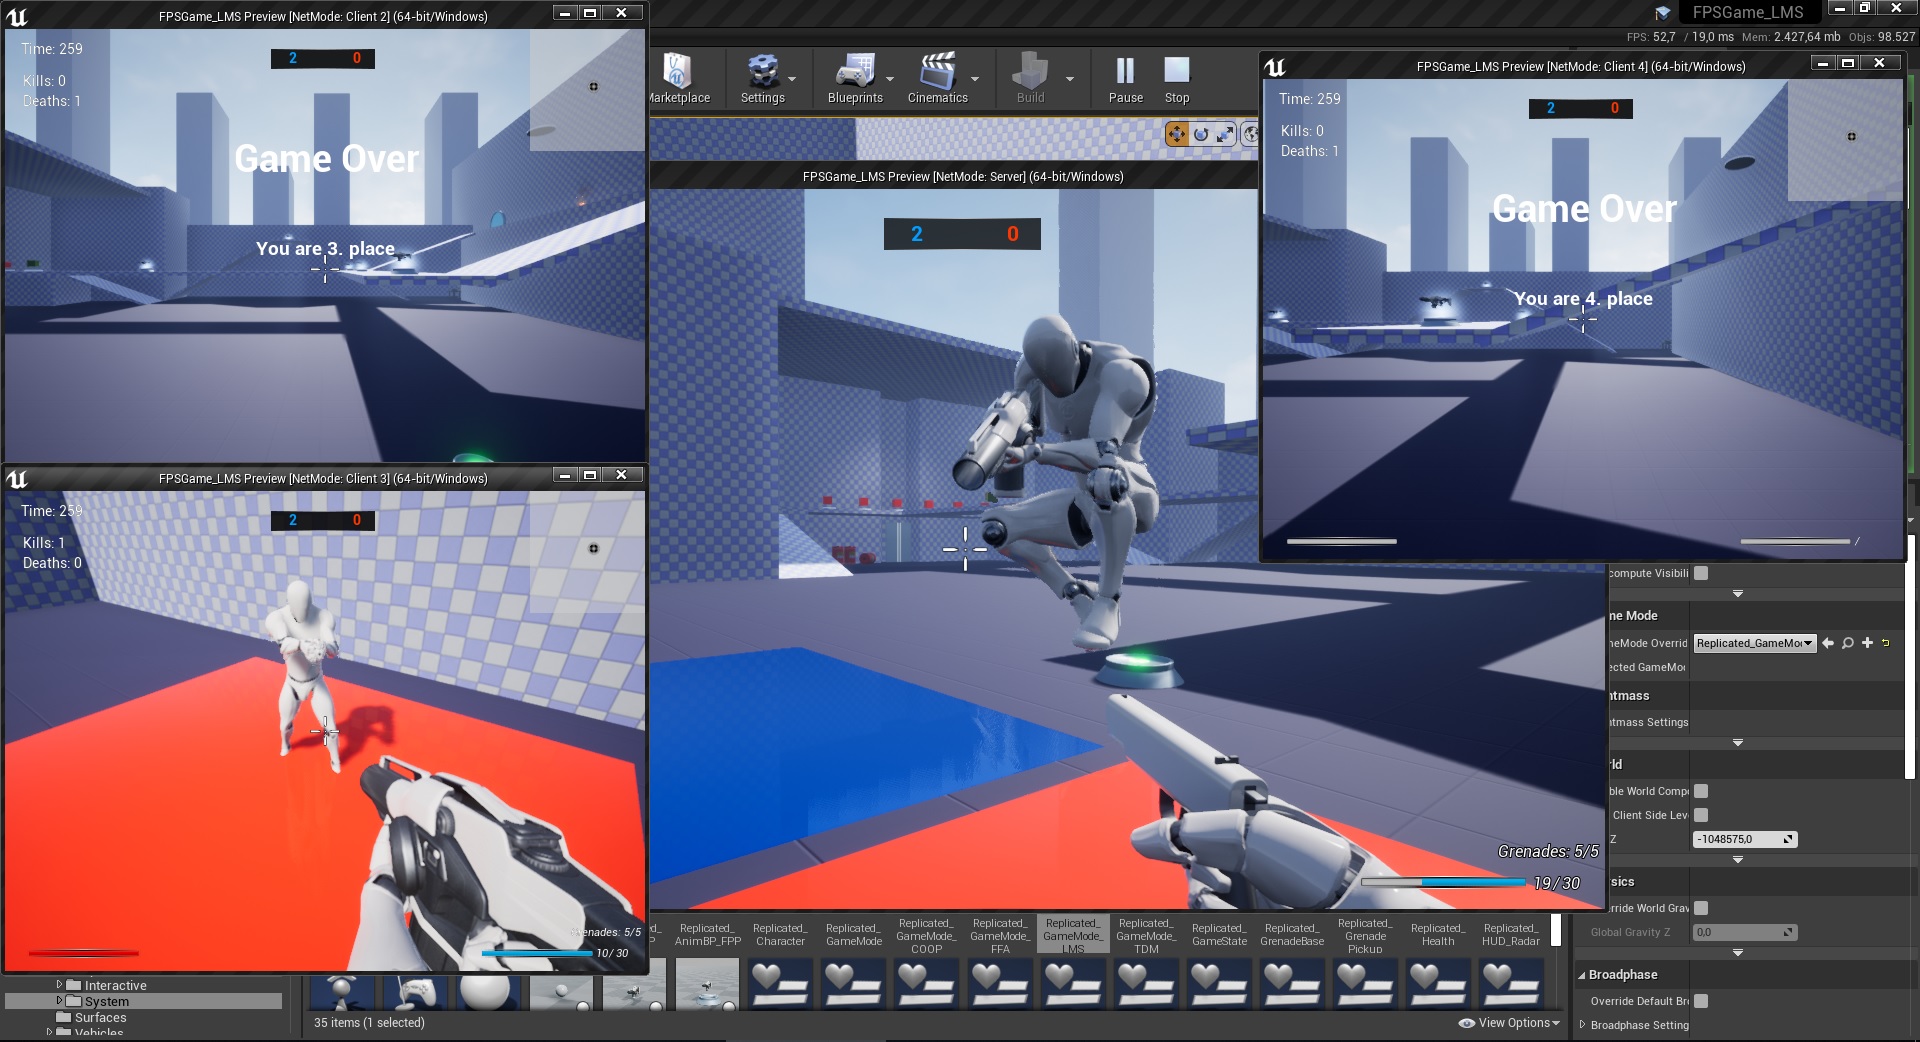Enable the Override Default Broadphase checkbox
Image resolution: width=1920 pixels, height=1042 pixels.
click(1701, 1001)
